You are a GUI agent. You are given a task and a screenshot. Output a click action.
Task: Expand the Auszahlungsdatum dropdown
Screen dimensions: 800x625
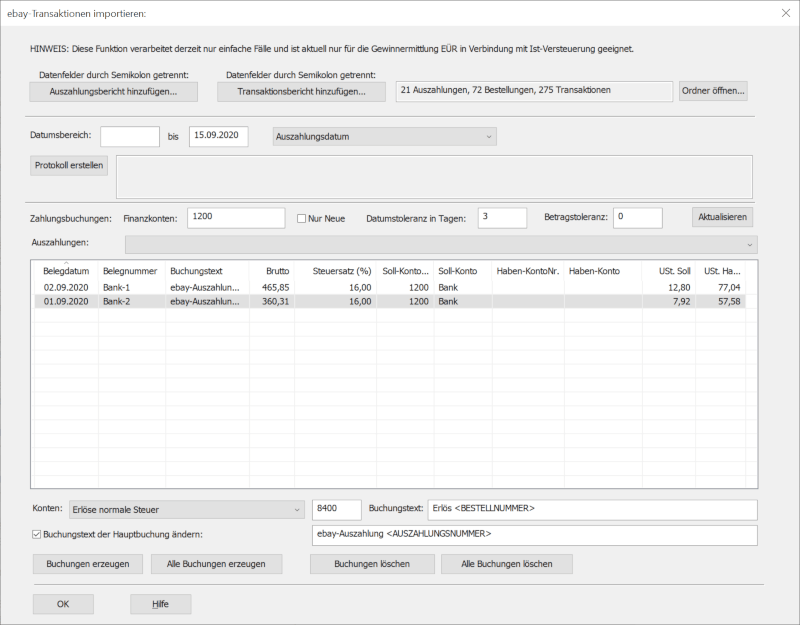tap(385, 137)
